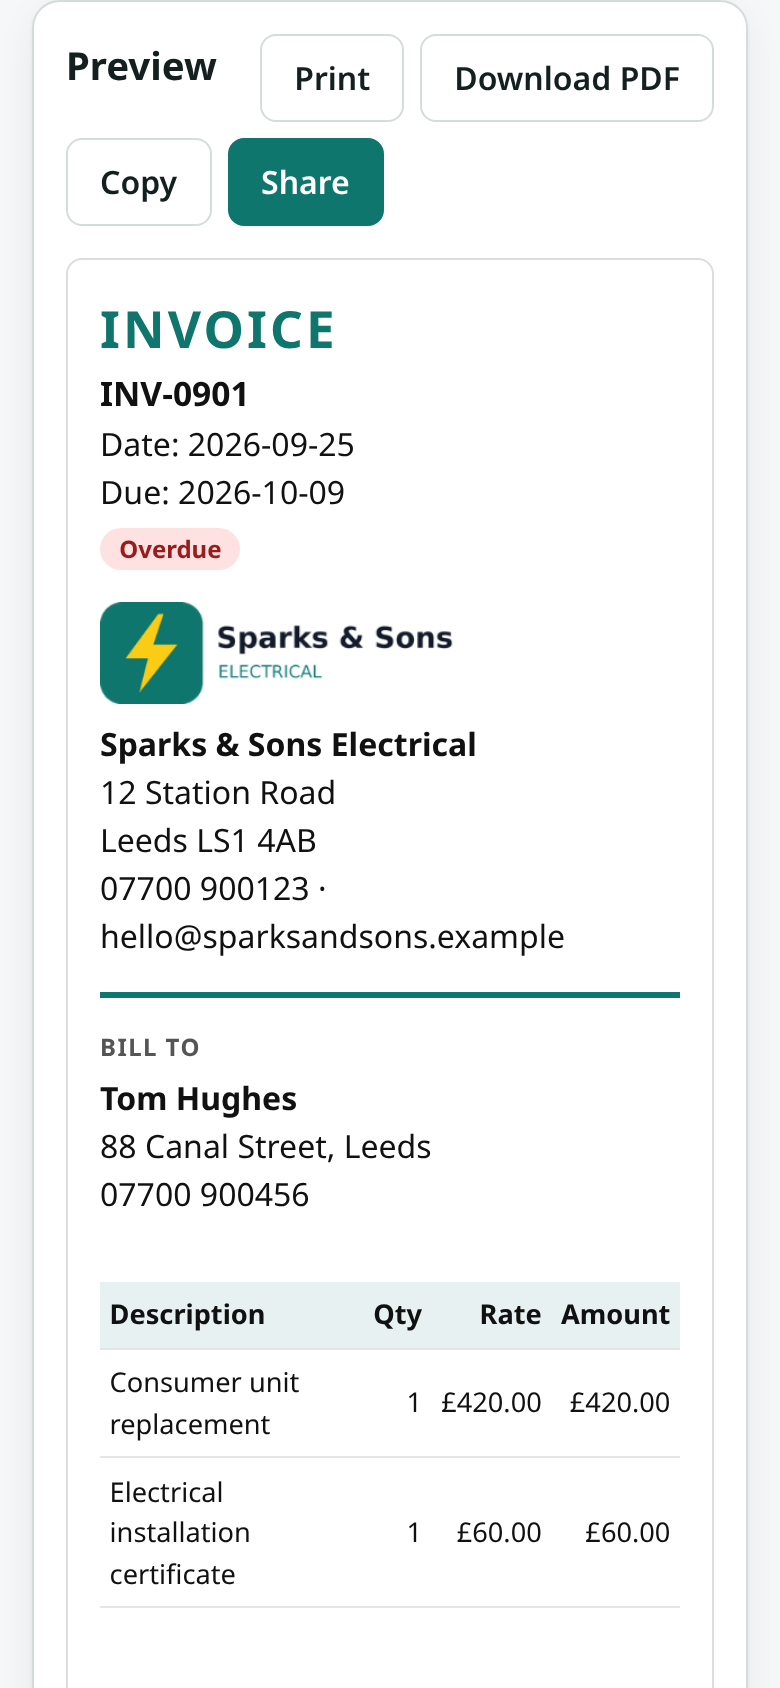Click the Description column header

(x=188, y=1314)
